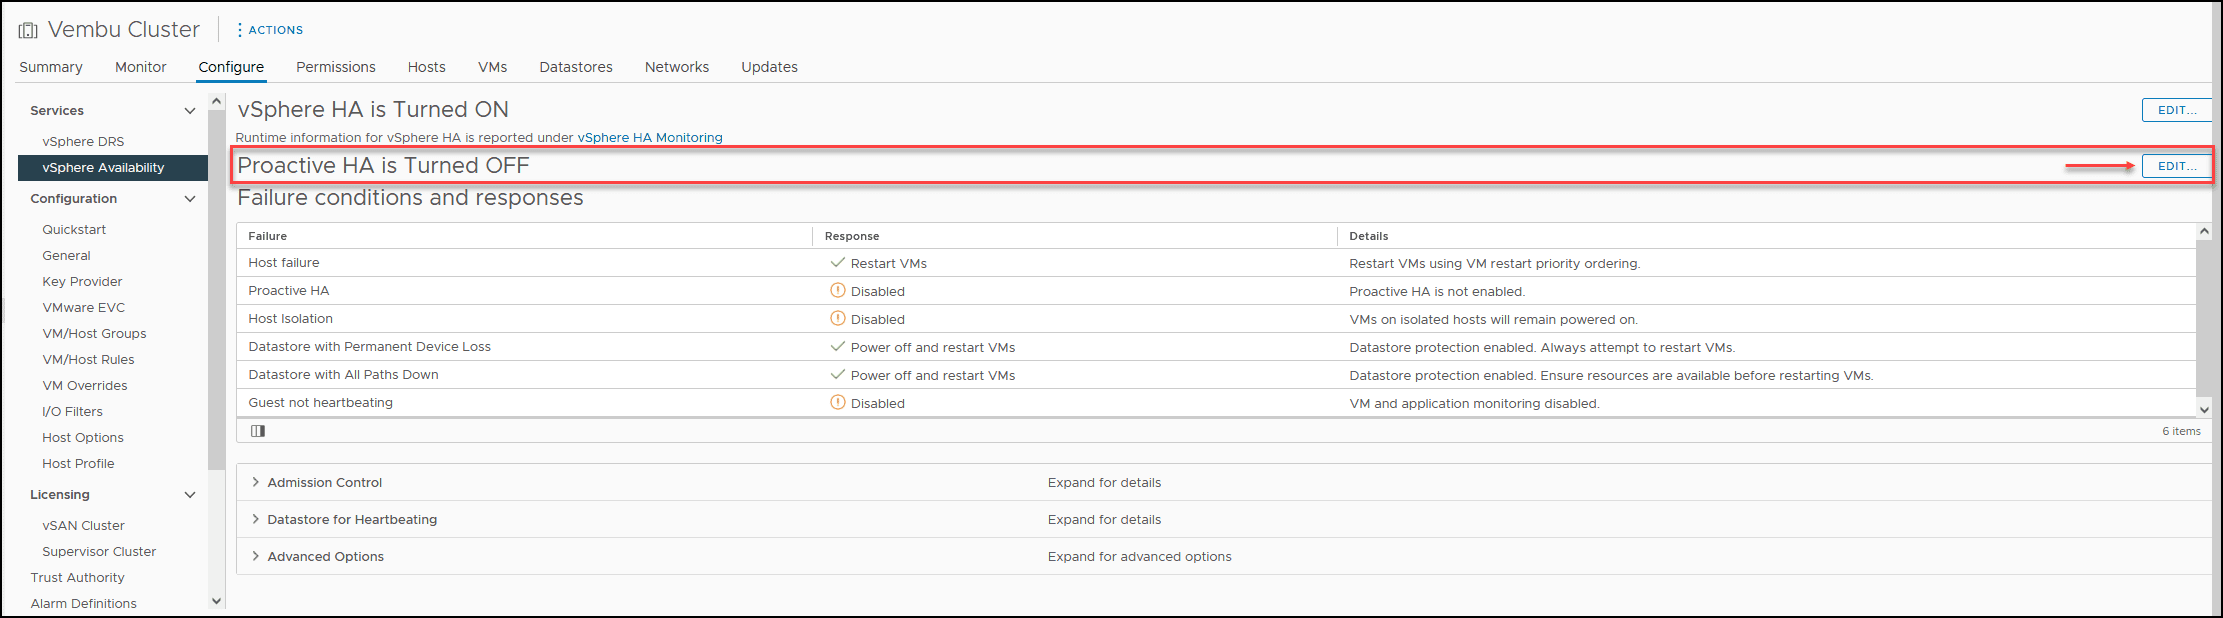The width and height of the screenshot is (2223, 618).
Task: Collapse the Configuration section in sidebar
Action: click(x=190, y=199)
